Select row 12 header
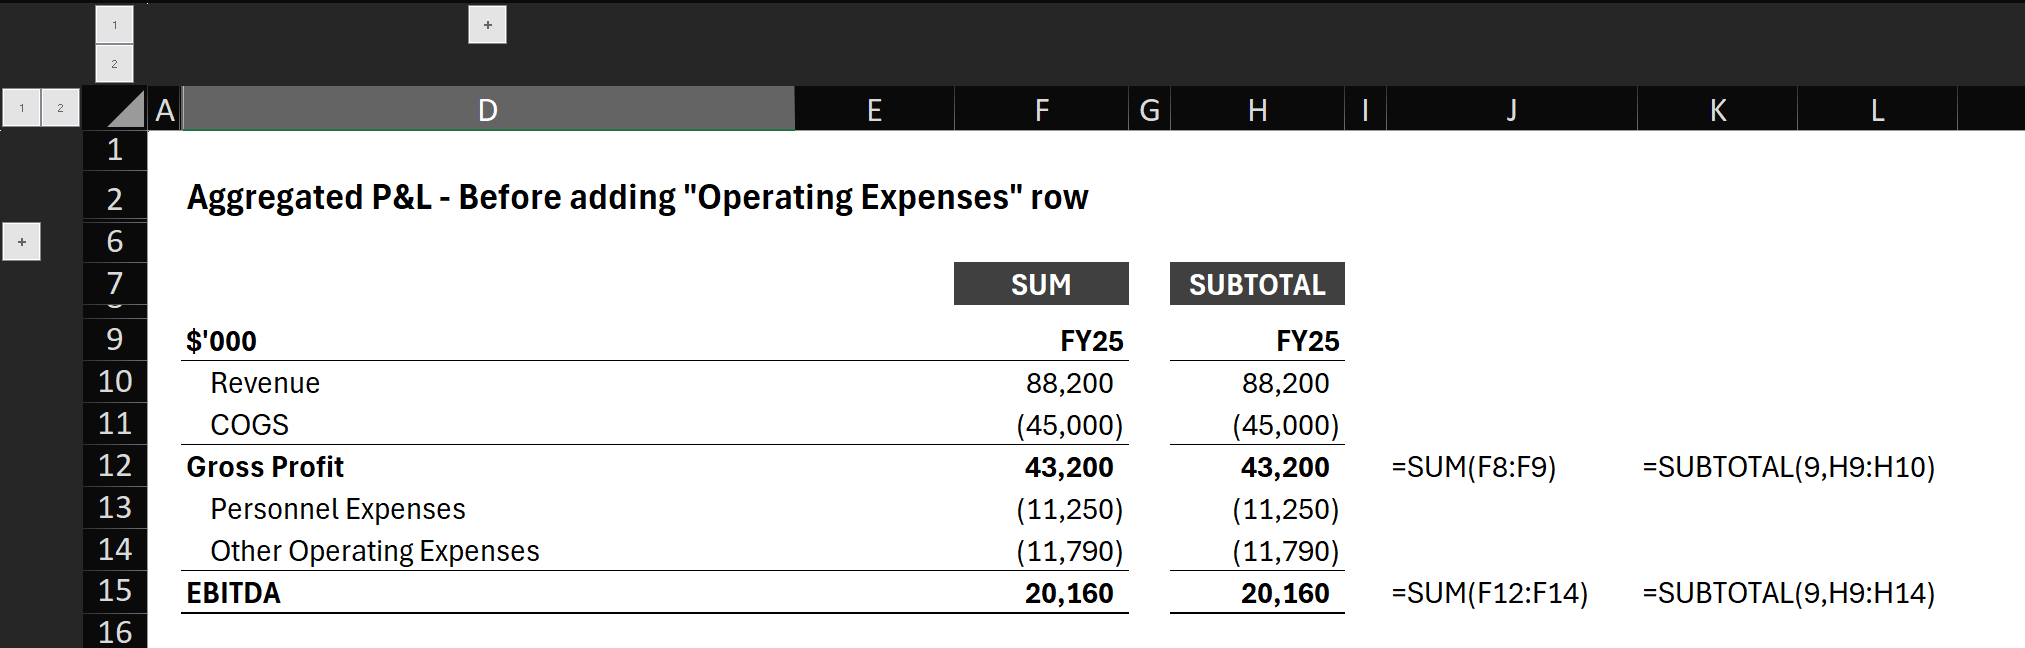Screen dimensions: 2025x648 [x=115, y=466]
